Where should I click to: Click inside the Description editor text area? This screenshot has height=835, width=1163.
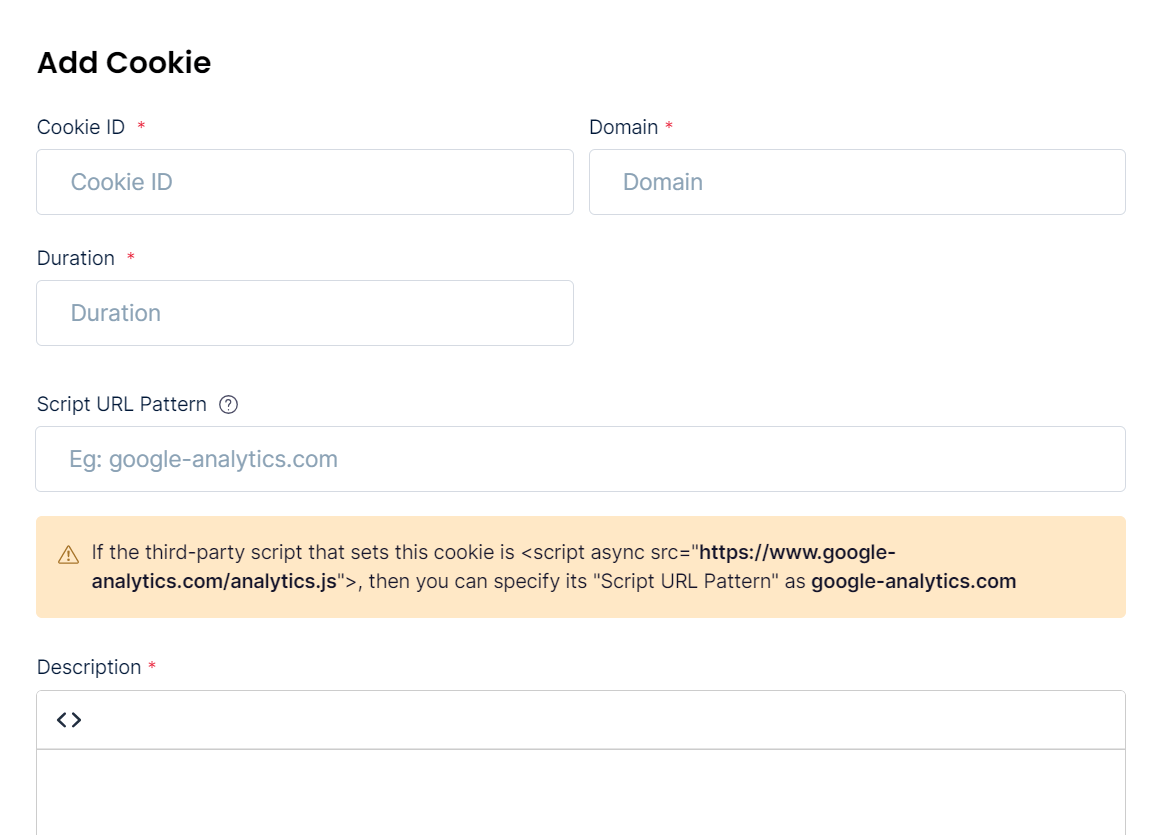[x=581, y=792]
